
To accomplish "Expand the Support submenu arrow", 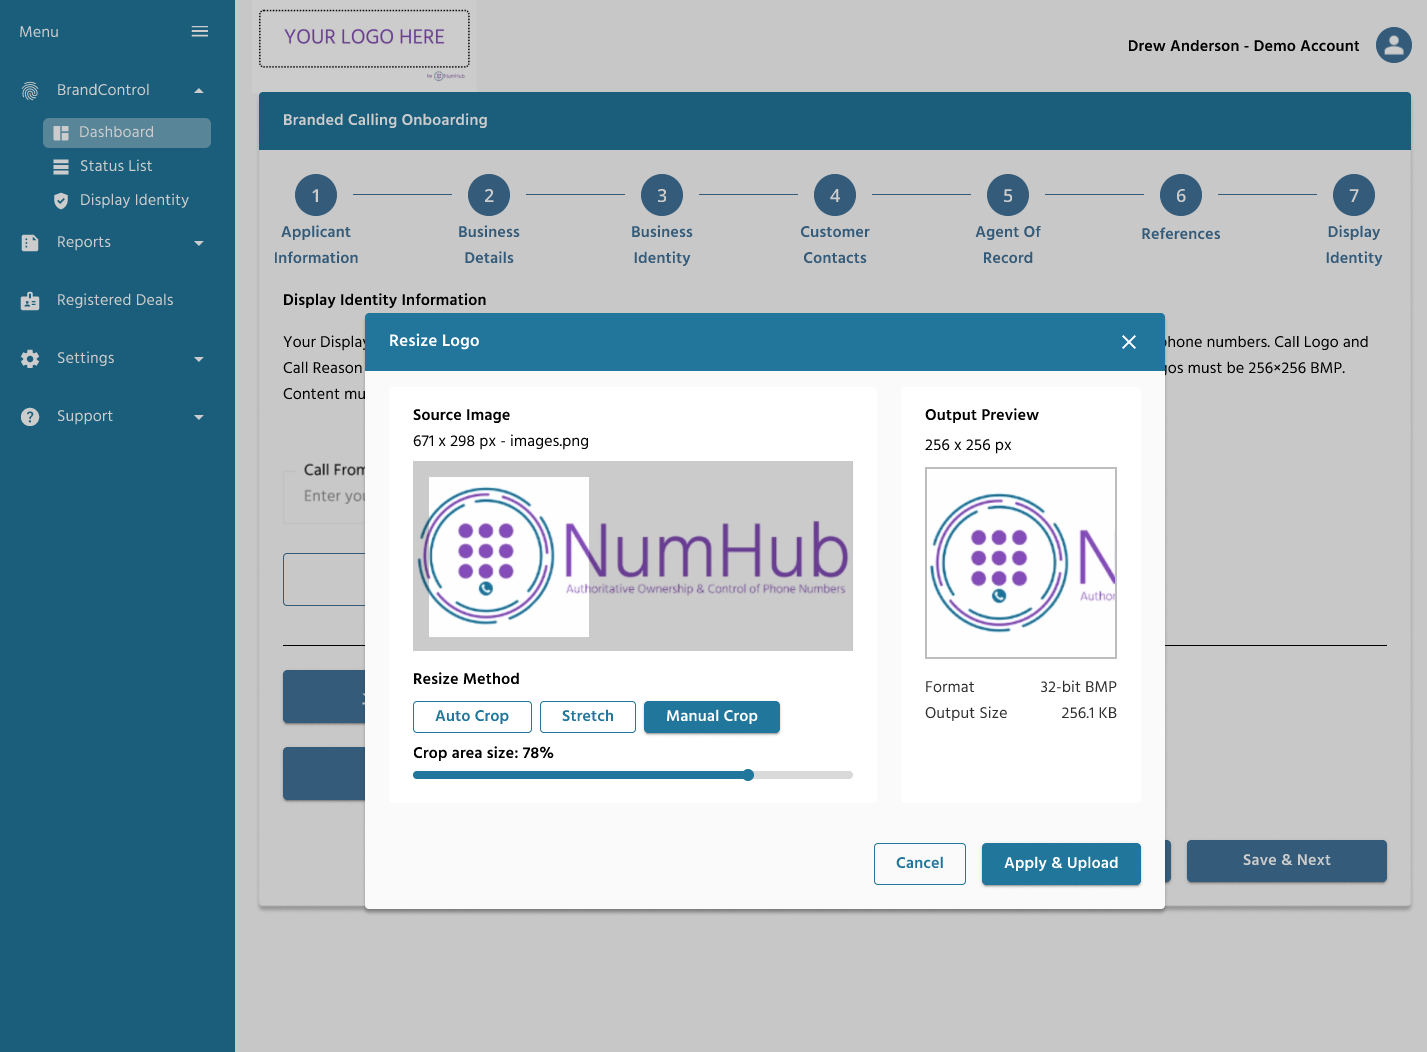I will pyautogui.click(x=199, y=417).
